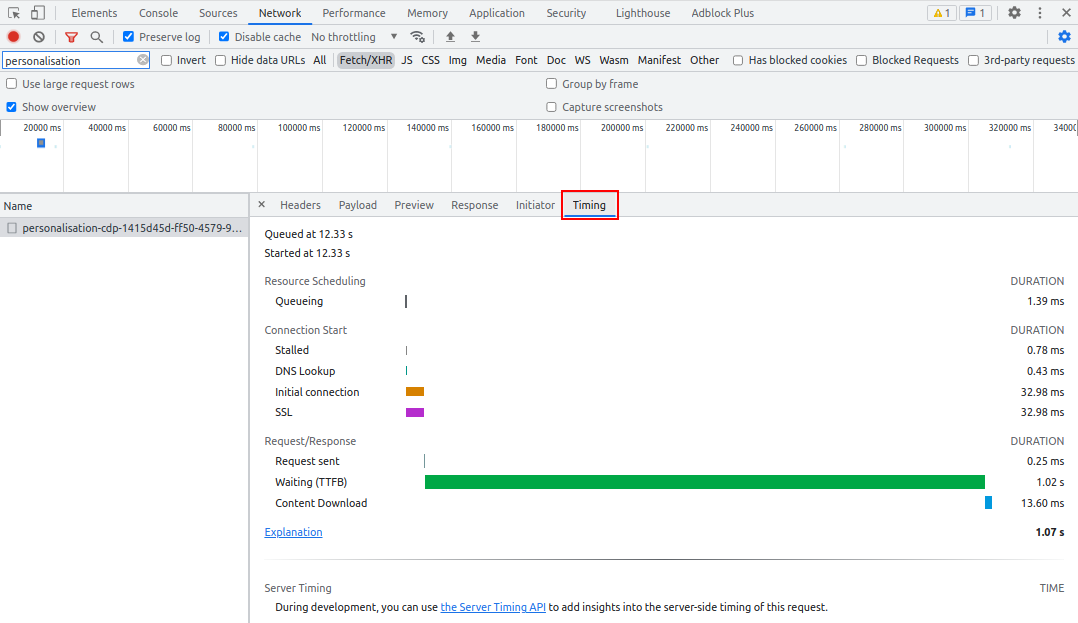Image resolution: width=1078 pixels, height=623 pixels.
Task: Enable Use large request rows
Action: pos(12,84)
